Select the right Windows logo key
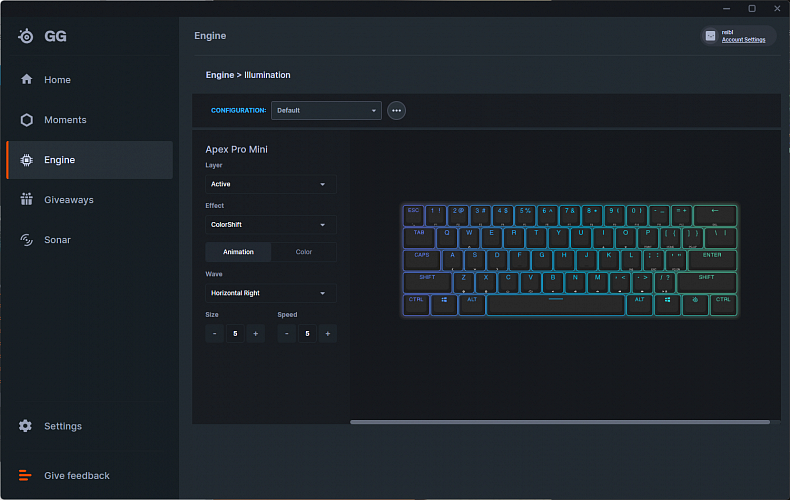The image size is (790, 500). 667,304
